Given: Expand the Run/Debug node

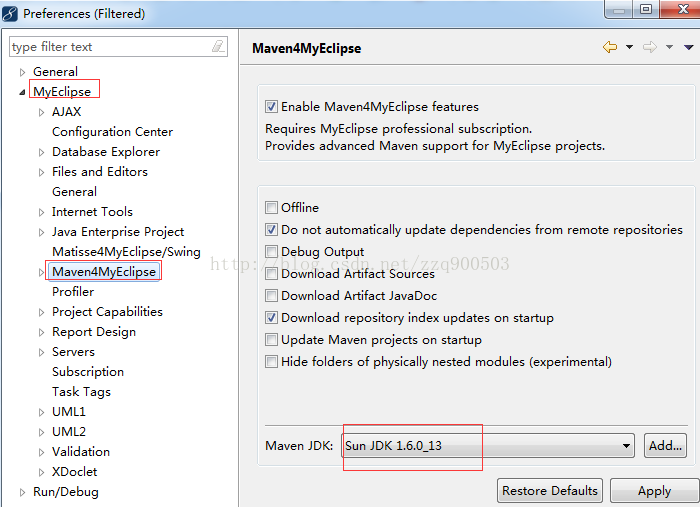Looking at the screenshot, I should 22,492.
